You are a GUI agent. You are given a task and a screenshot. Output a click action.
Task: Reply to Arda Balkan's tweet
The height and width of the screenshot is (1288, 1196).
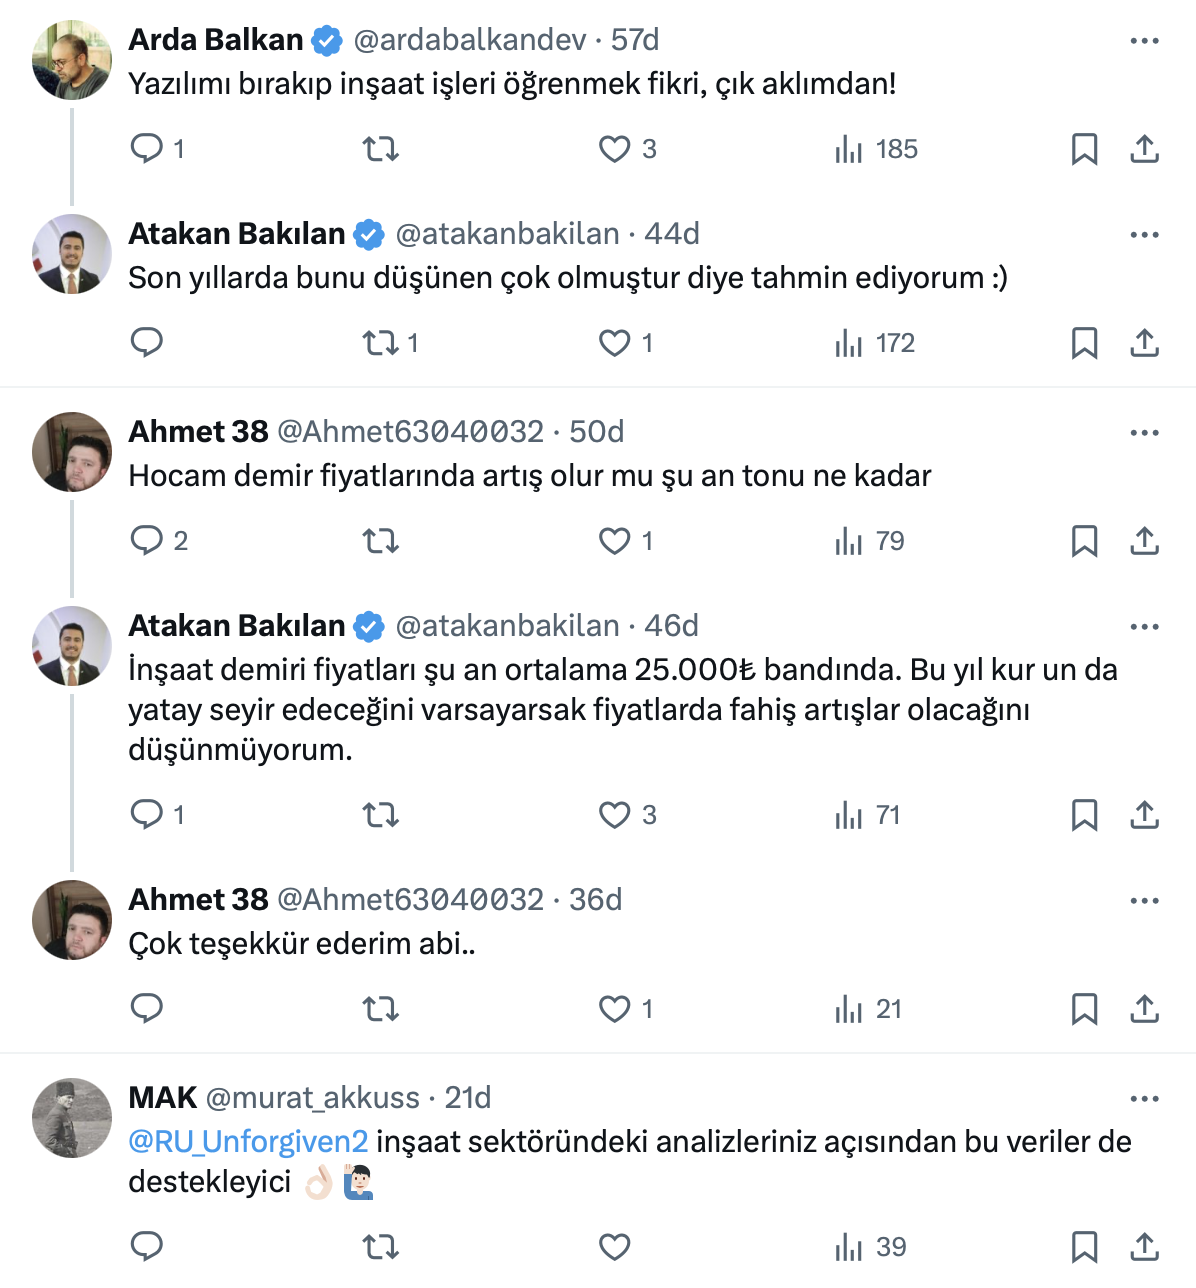point(147,149)
